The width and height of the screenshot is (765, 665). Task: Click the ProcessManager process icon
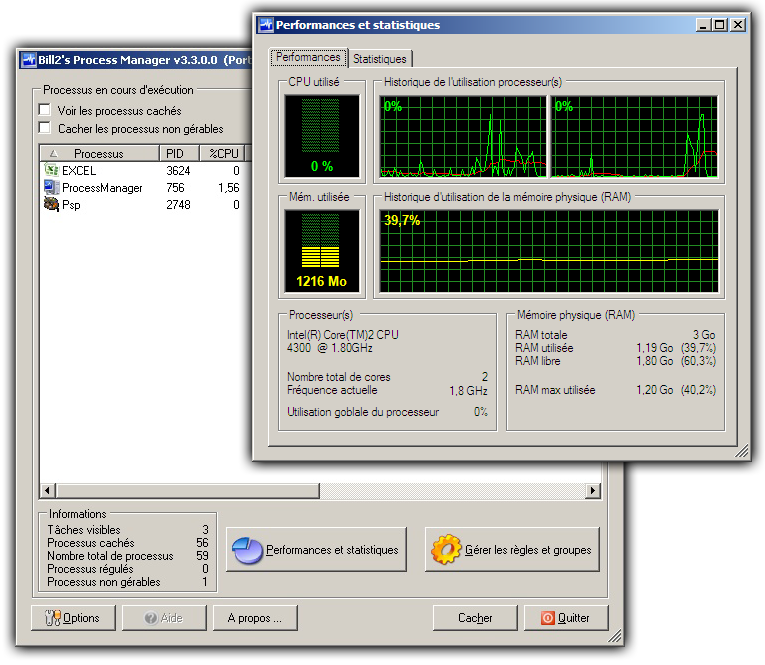51,187
